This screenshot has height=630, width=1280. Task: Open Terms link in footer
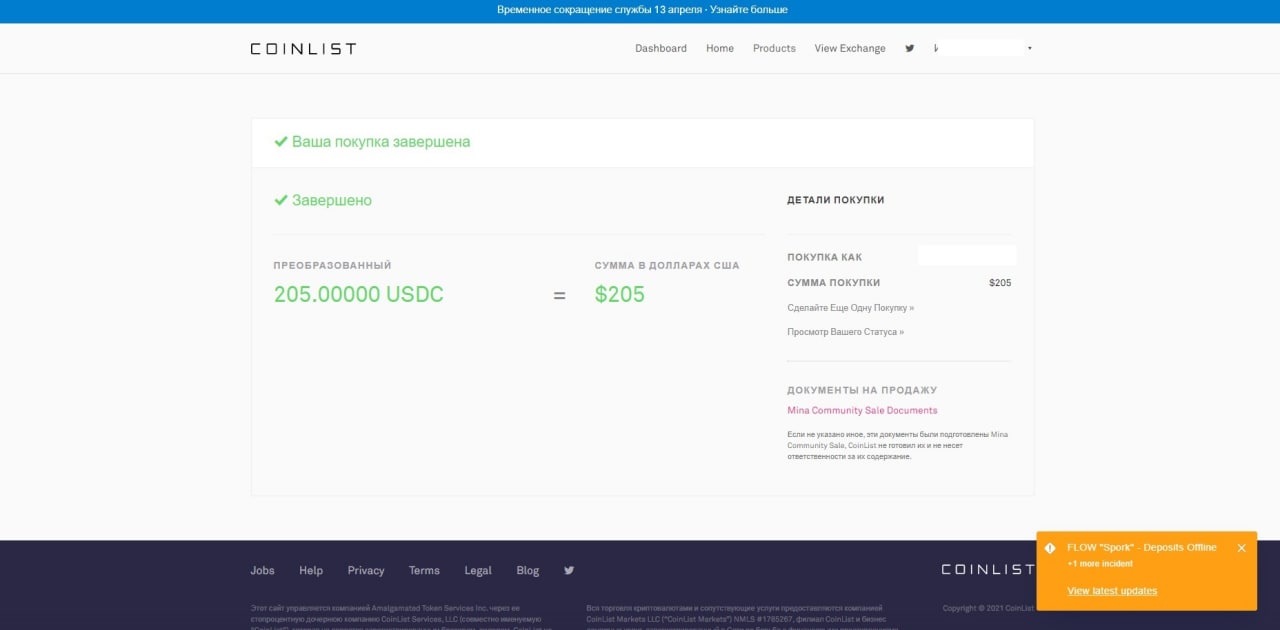click(424, 570)
